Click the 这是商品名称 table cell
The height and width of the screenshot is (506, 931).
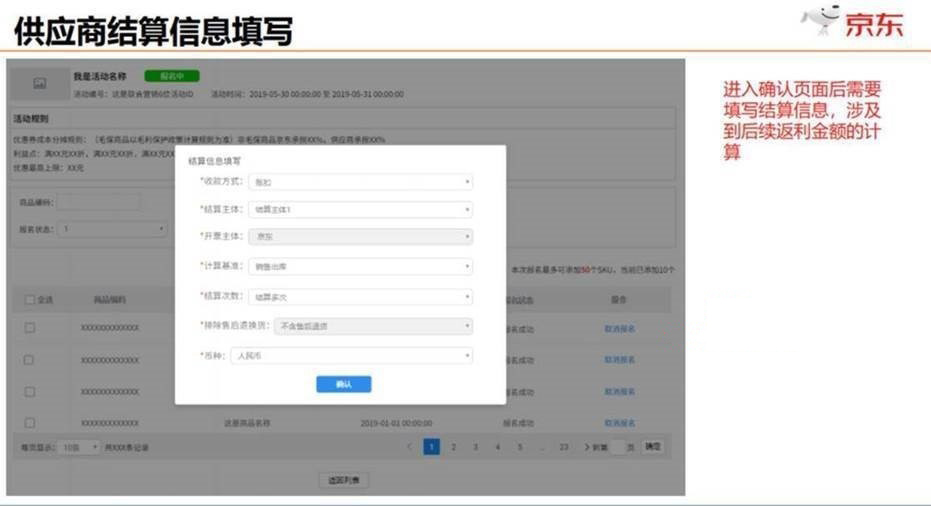pyautogui.click(x=247, y=423)
